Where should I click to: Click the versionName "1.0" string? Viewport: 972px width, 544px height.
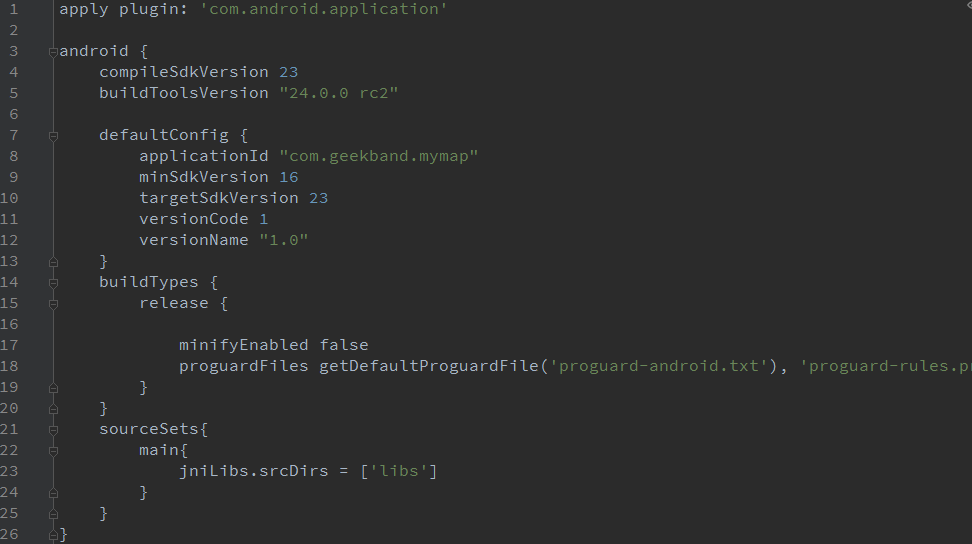283,240
